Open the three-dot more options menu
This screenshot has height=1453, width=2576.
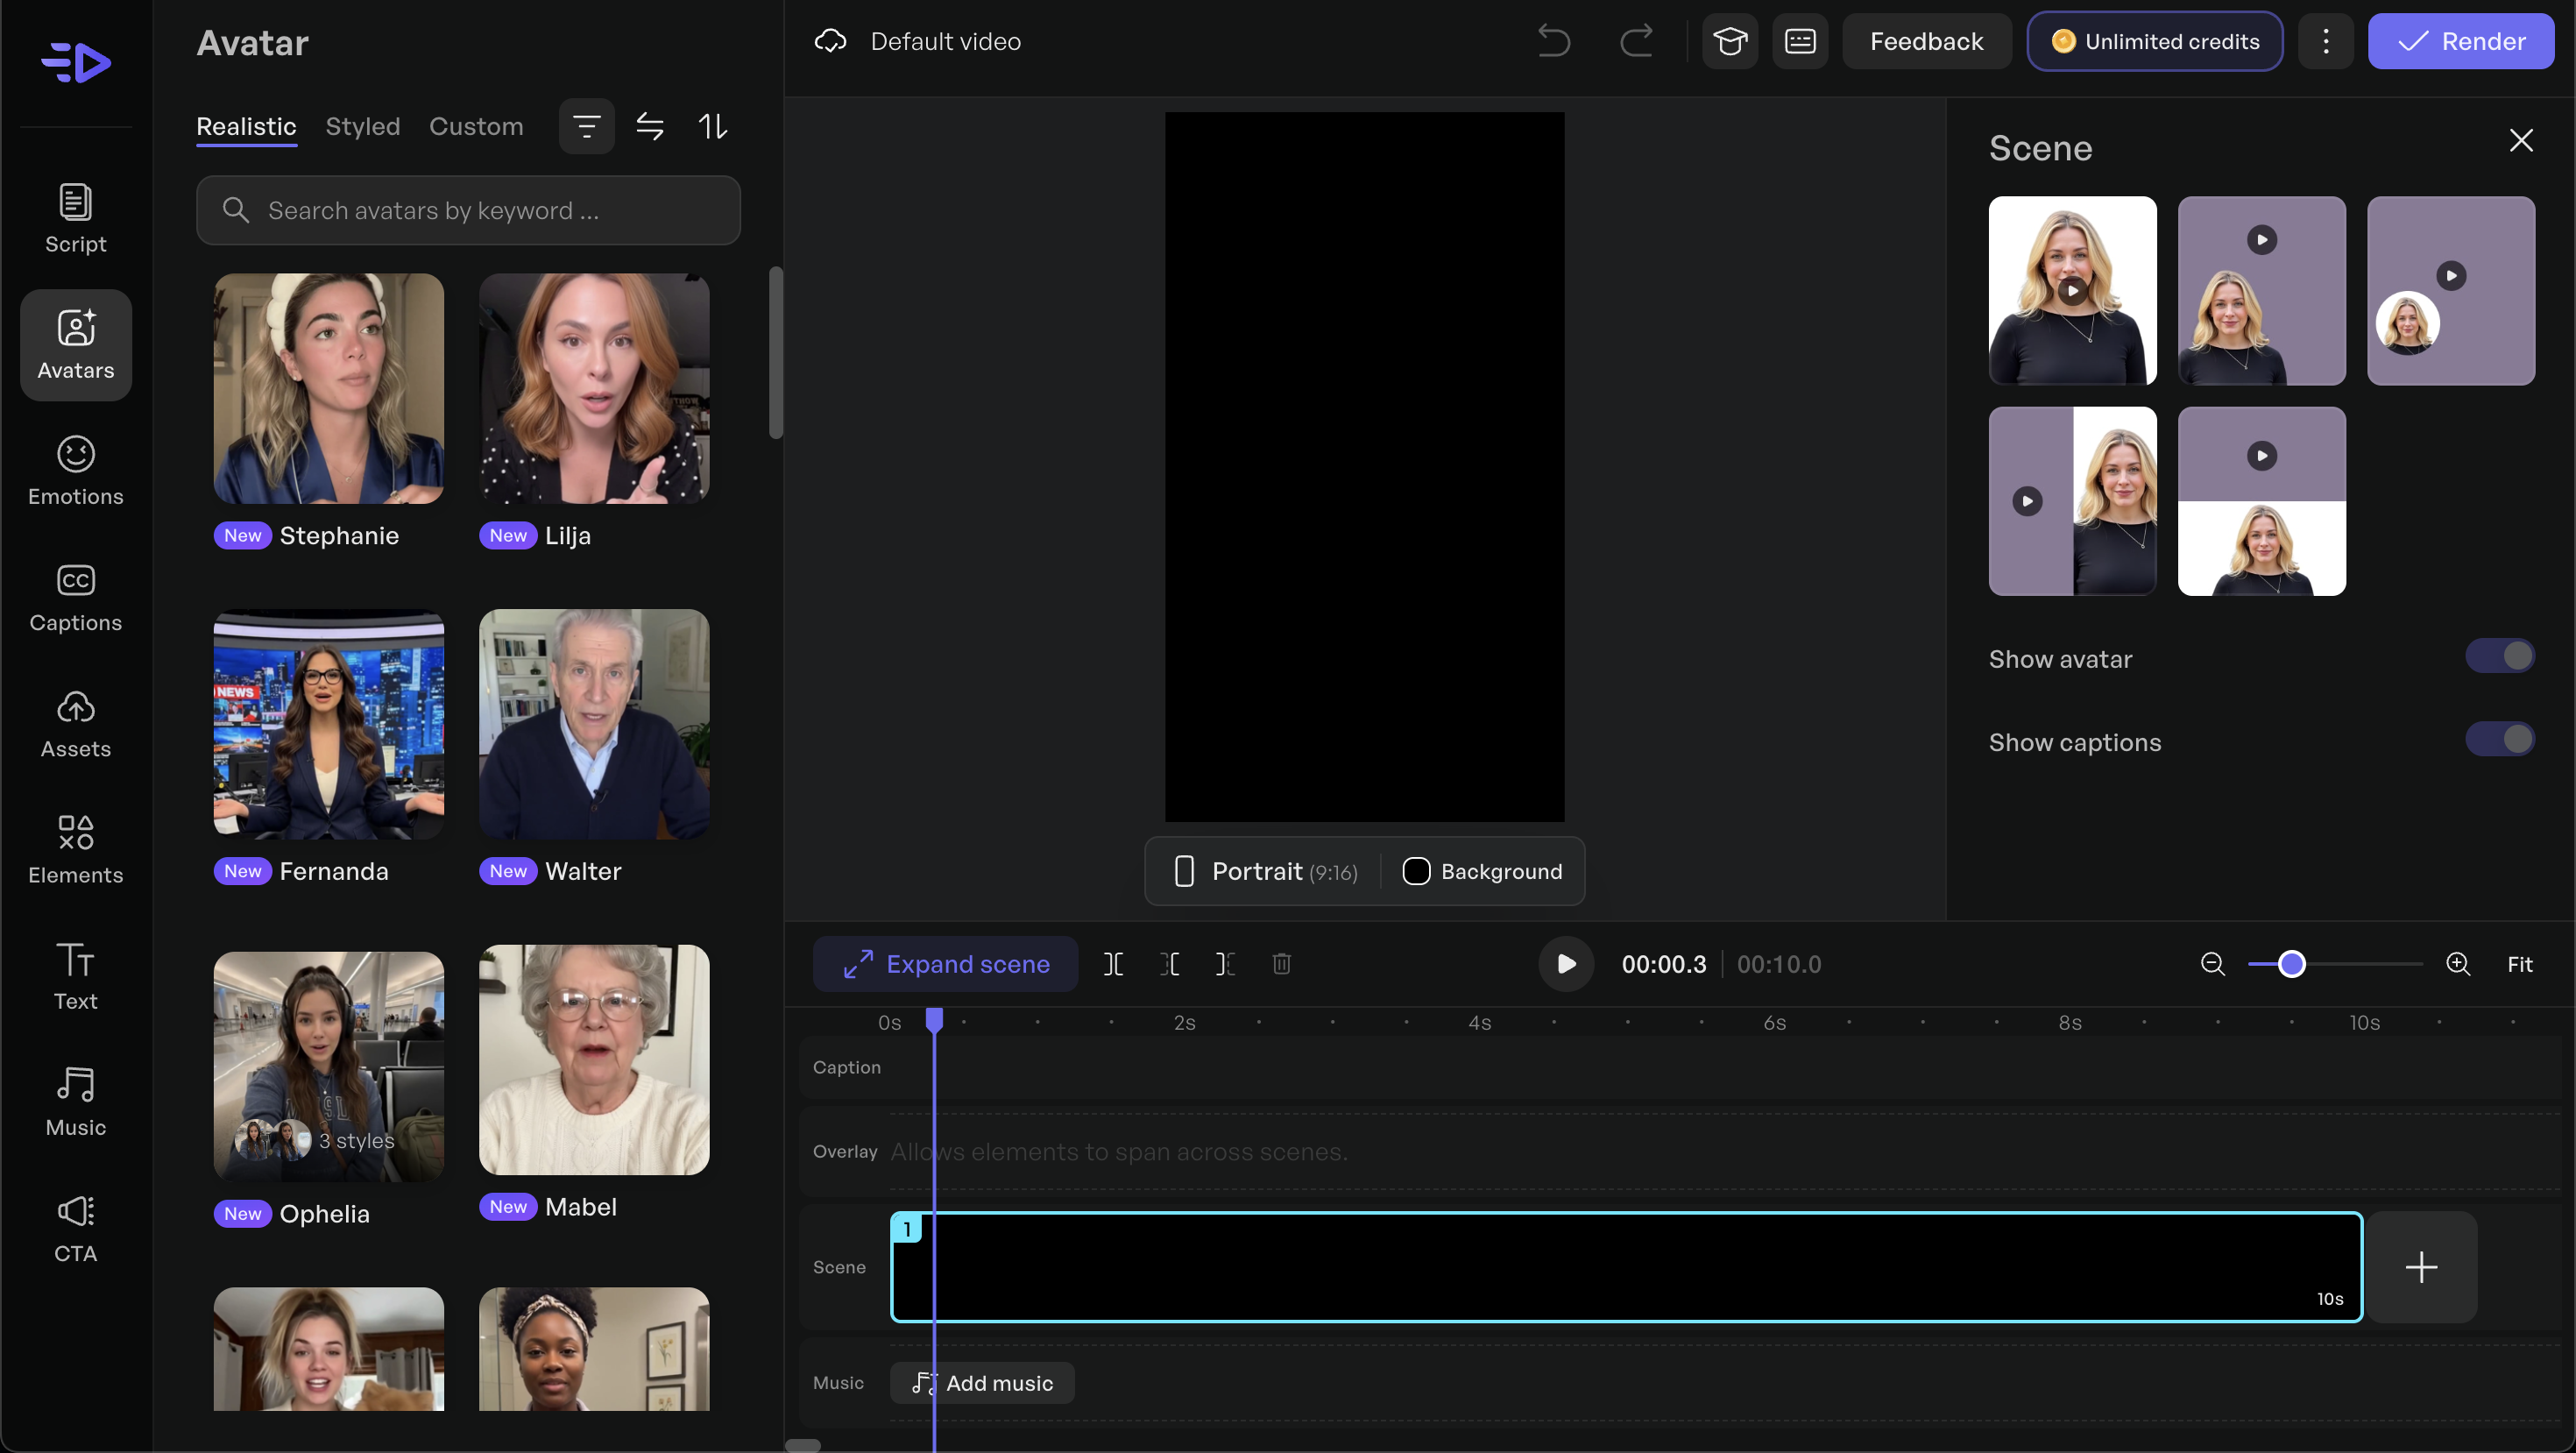2326,41
